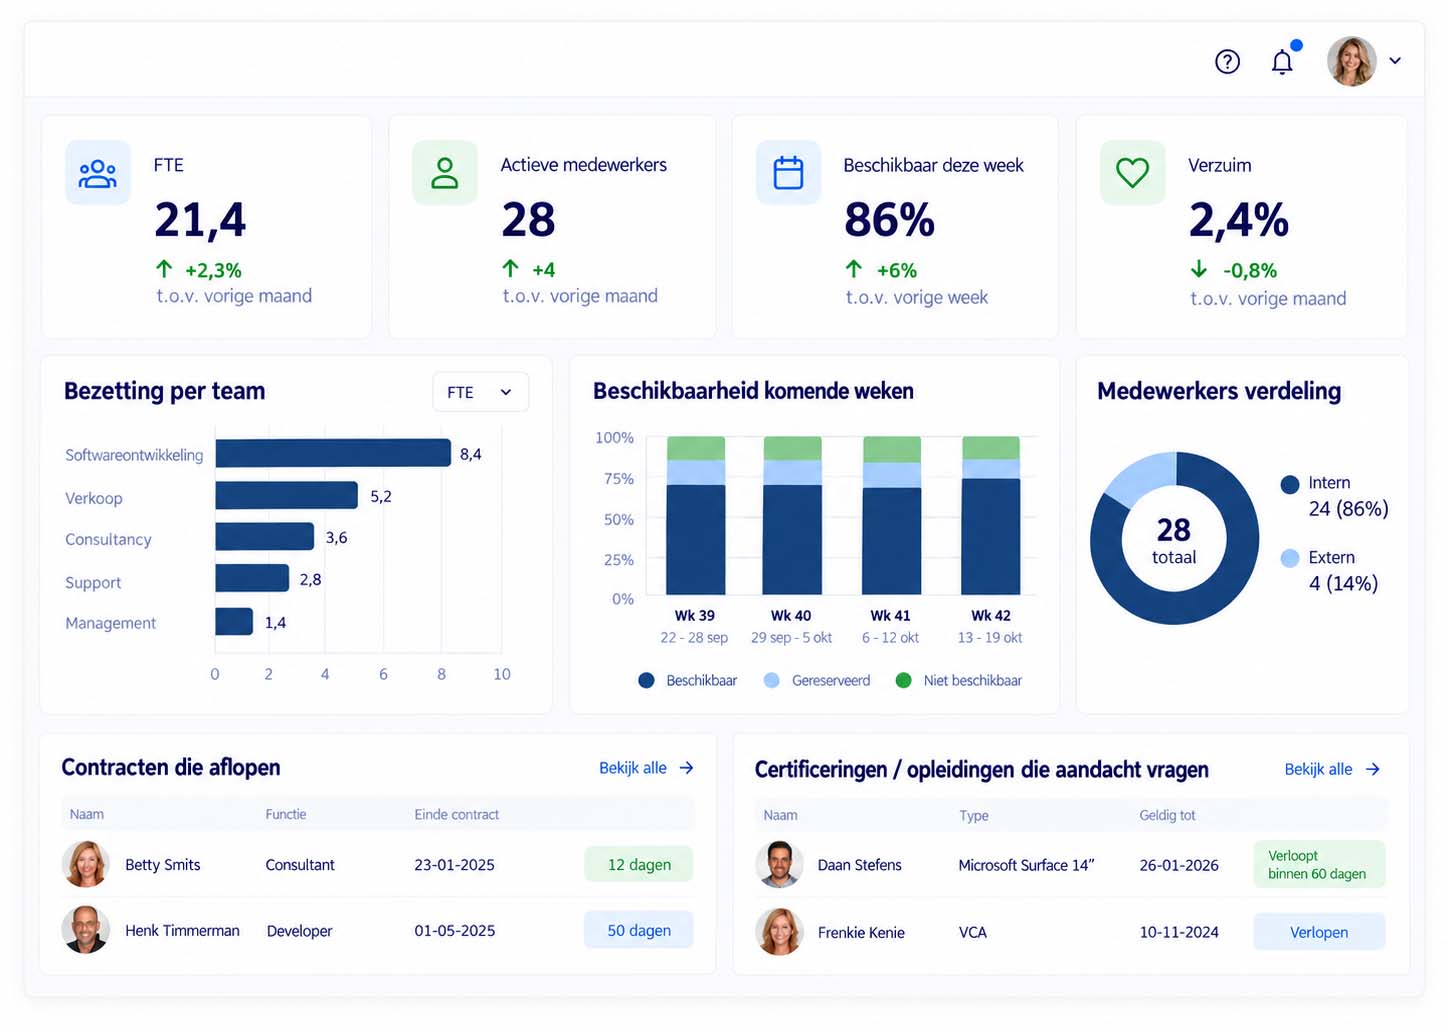Click the calendar icon for Beschikbaar deze week
The width and height of the screenshot is (1448, 1029).
pyautogui.click(x=789, y=173)
